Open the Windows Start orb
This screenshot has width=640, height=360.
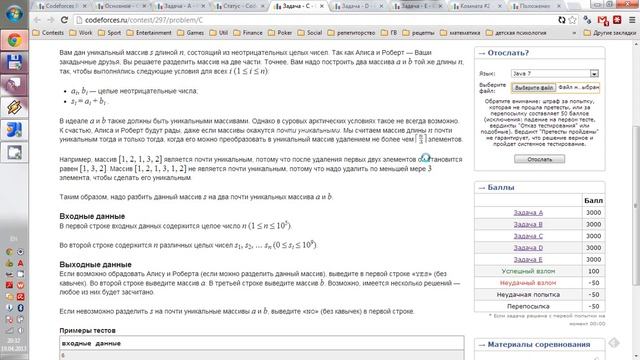pos(14,14)
